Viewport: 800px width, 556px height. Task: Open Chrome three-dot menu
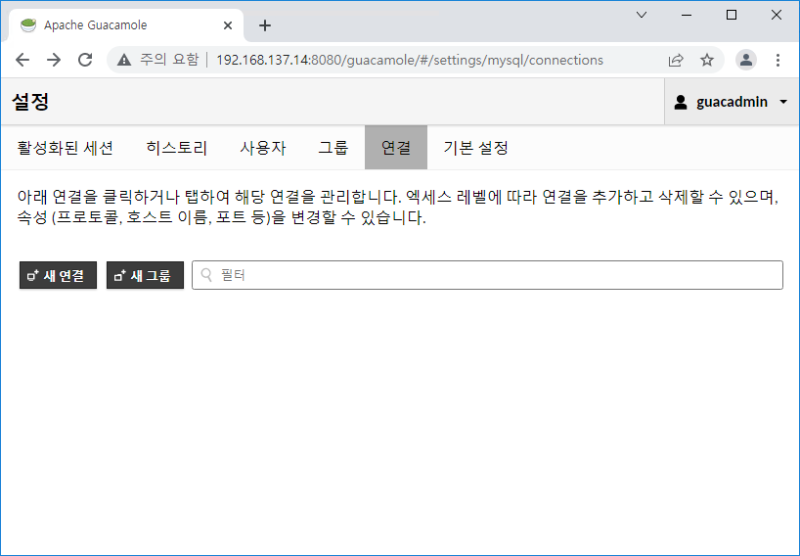[778, 60]
